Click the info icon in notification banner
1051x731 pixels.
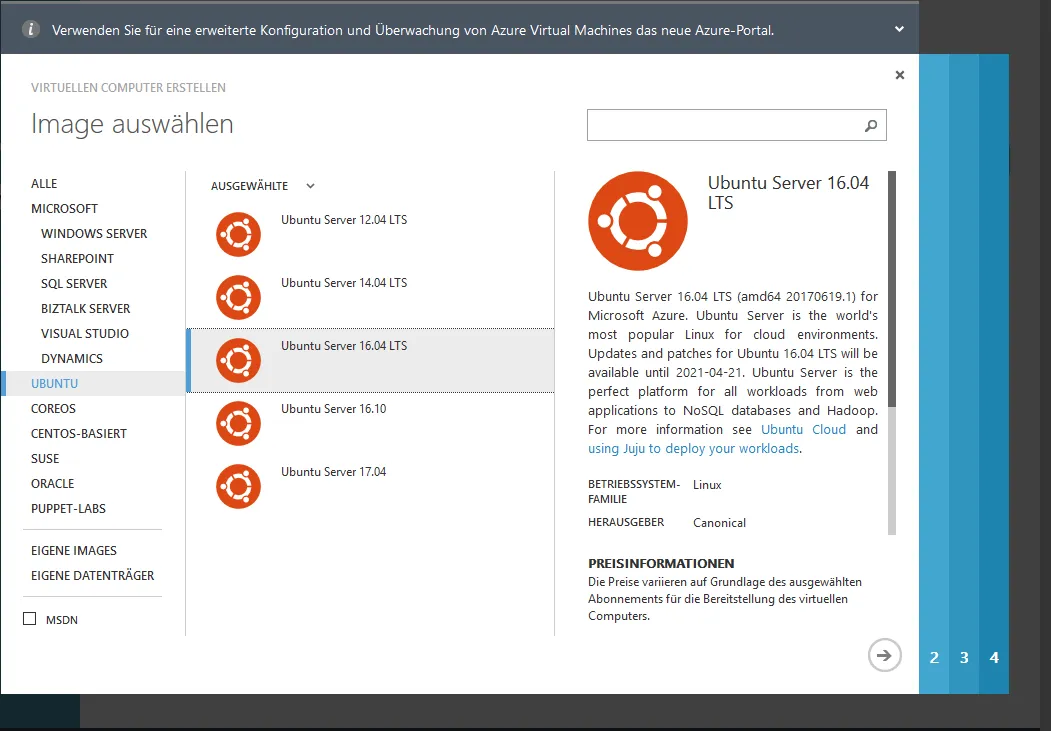click(31, 29)
